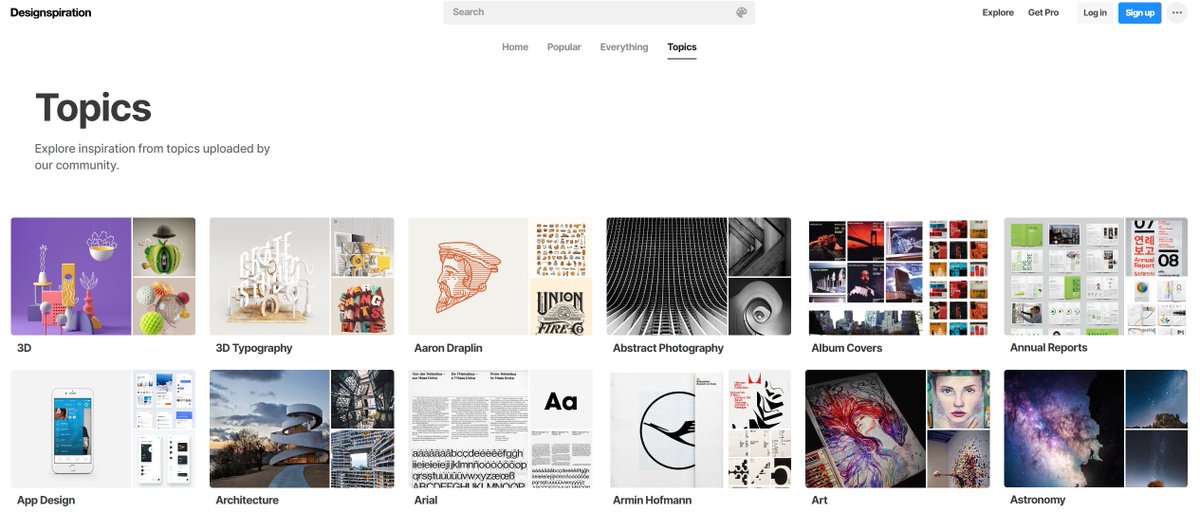Image resolution: width=1200 pixels, height=512 pixels.
Task: Click the Astronomy label
Action: (x=1038, y=500)
